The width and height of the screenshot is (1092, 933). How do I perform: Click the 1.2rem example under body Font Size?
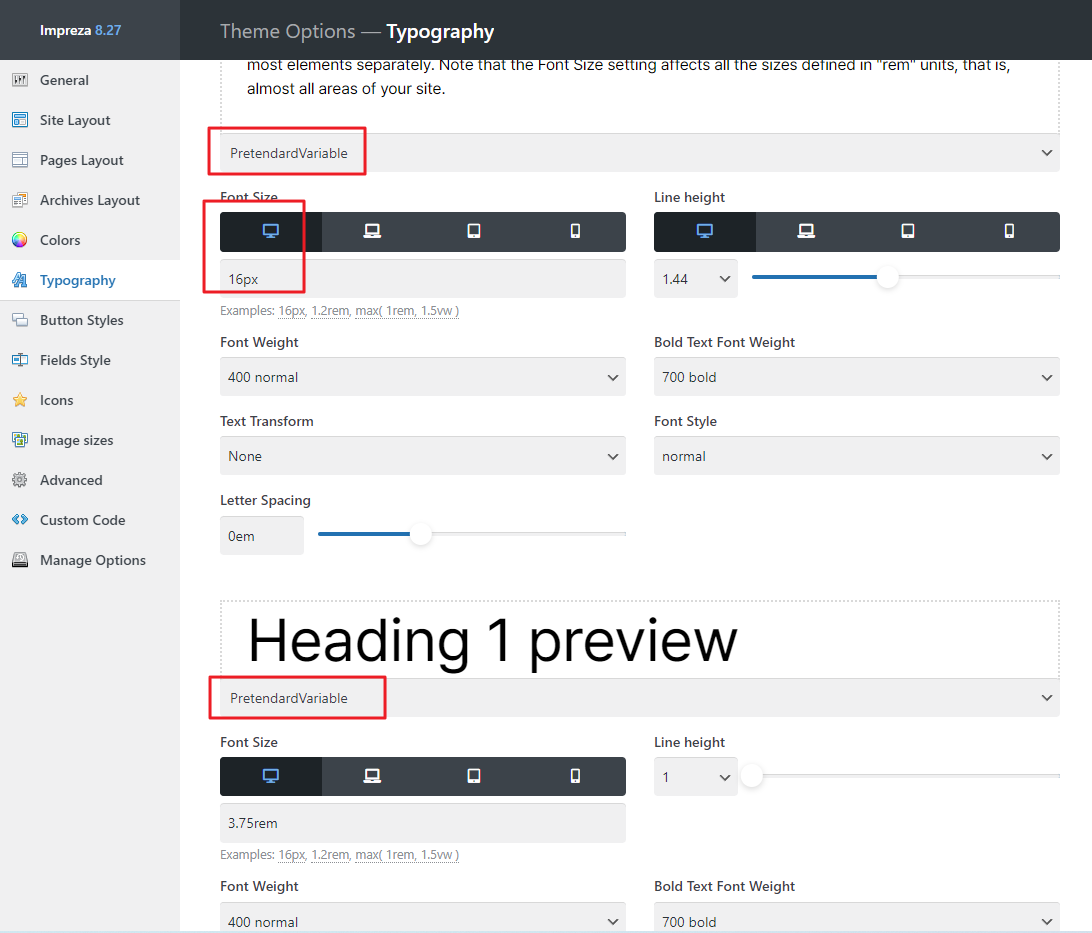point(330,311)
